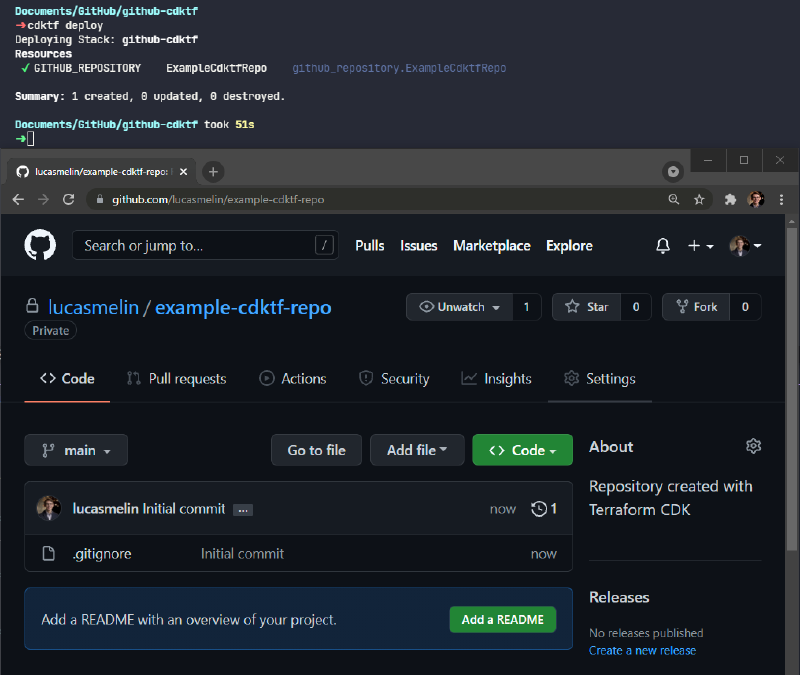Reload the page with the refresh icon

[67, 199]
